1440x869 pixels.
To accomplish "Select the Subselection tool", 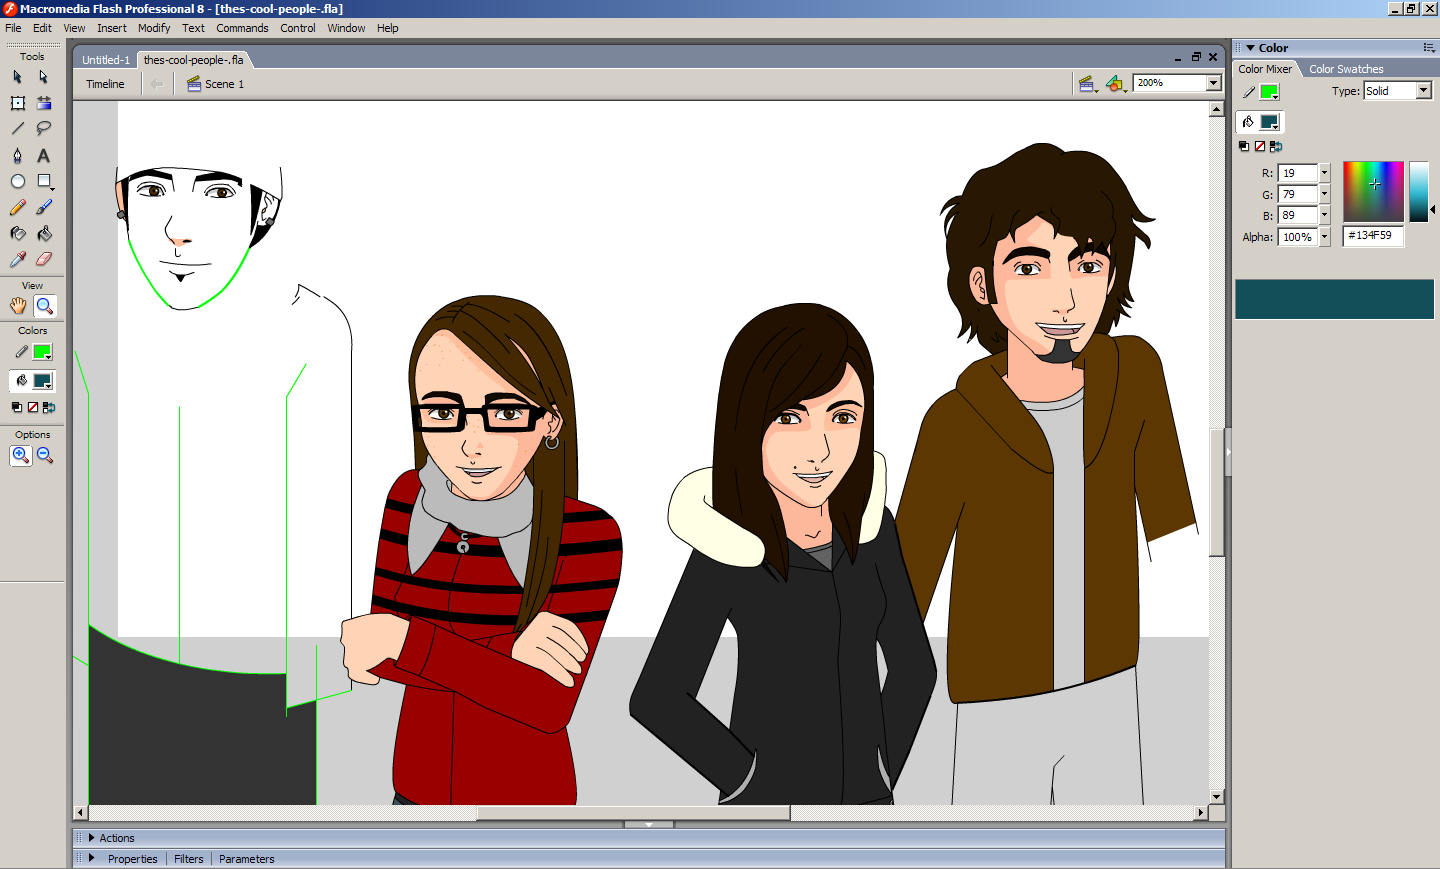I will tap(43, 77).
